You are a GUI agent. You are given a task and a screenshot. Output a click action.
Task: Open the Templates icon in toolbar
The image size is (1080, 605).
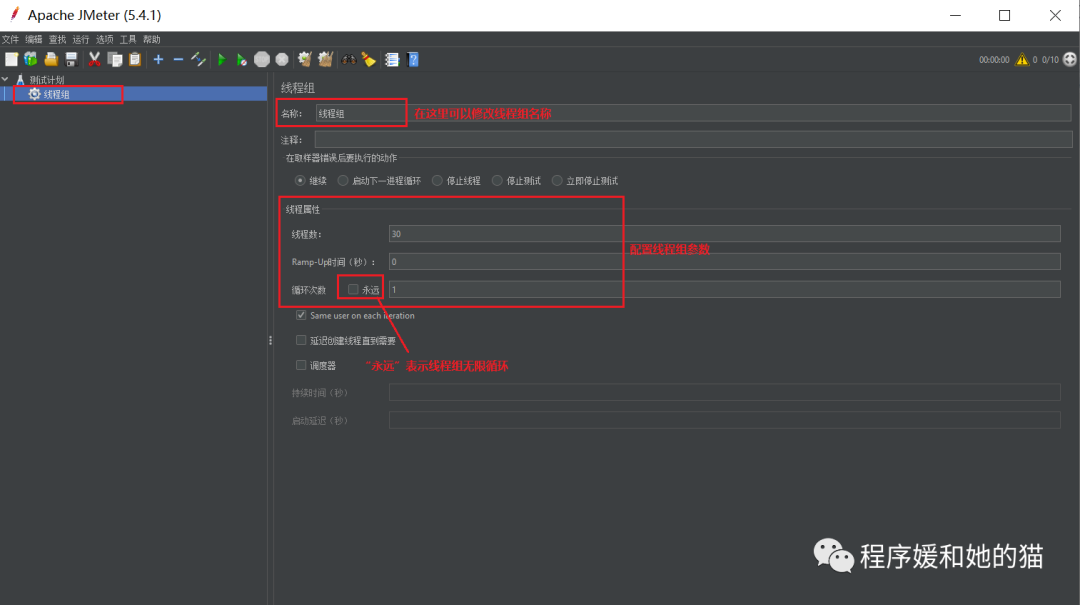31,59
